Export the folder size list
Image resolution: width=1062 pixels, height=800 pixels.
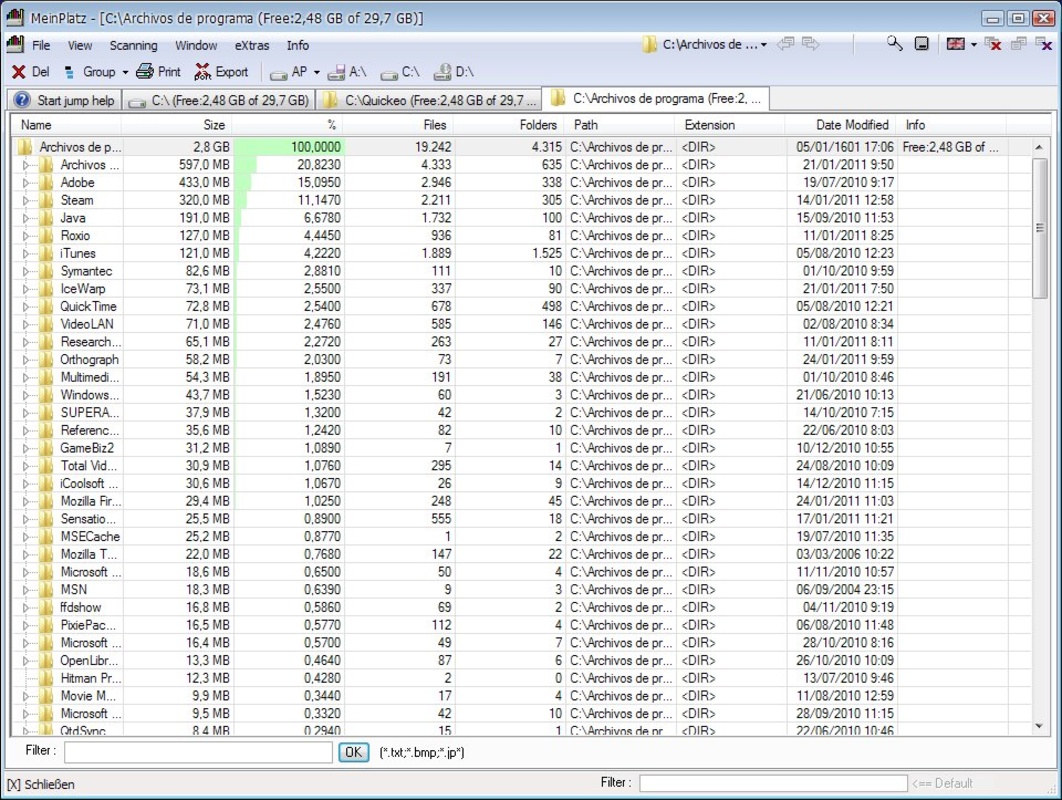coord(221,72)
